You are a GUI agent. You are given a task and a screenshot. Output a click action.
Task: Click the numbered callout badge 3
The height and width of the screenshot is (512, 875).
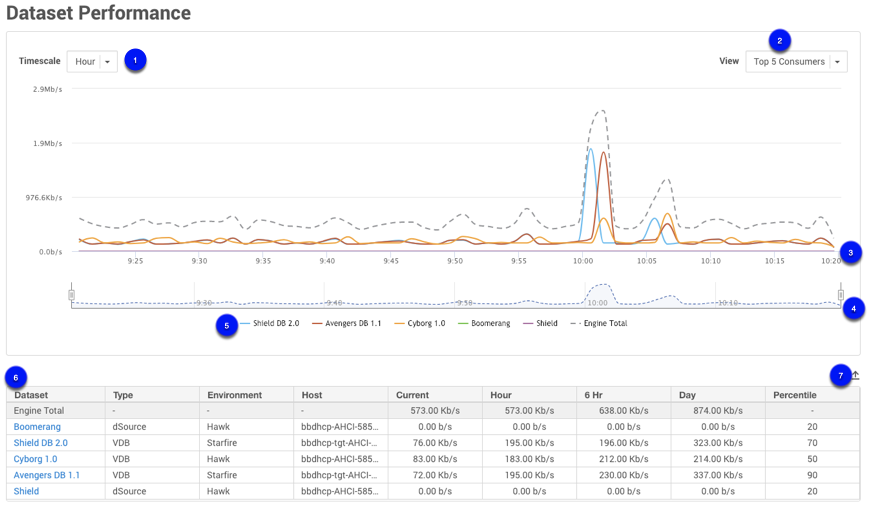pyautogui.click(x=850, y=252)
